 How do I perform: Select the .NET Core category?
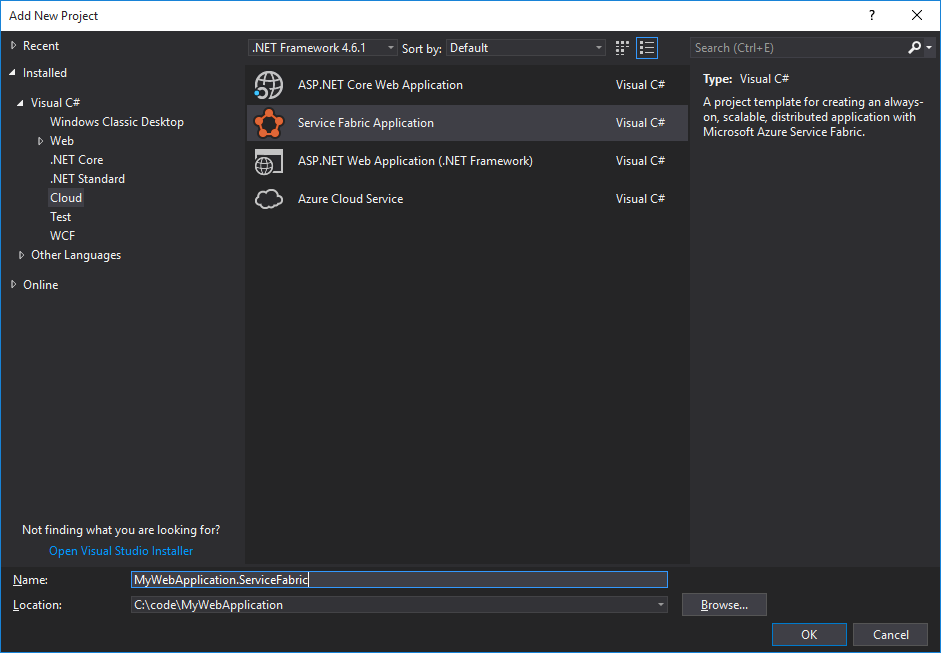pyautogui.click(x=77, y=160)
